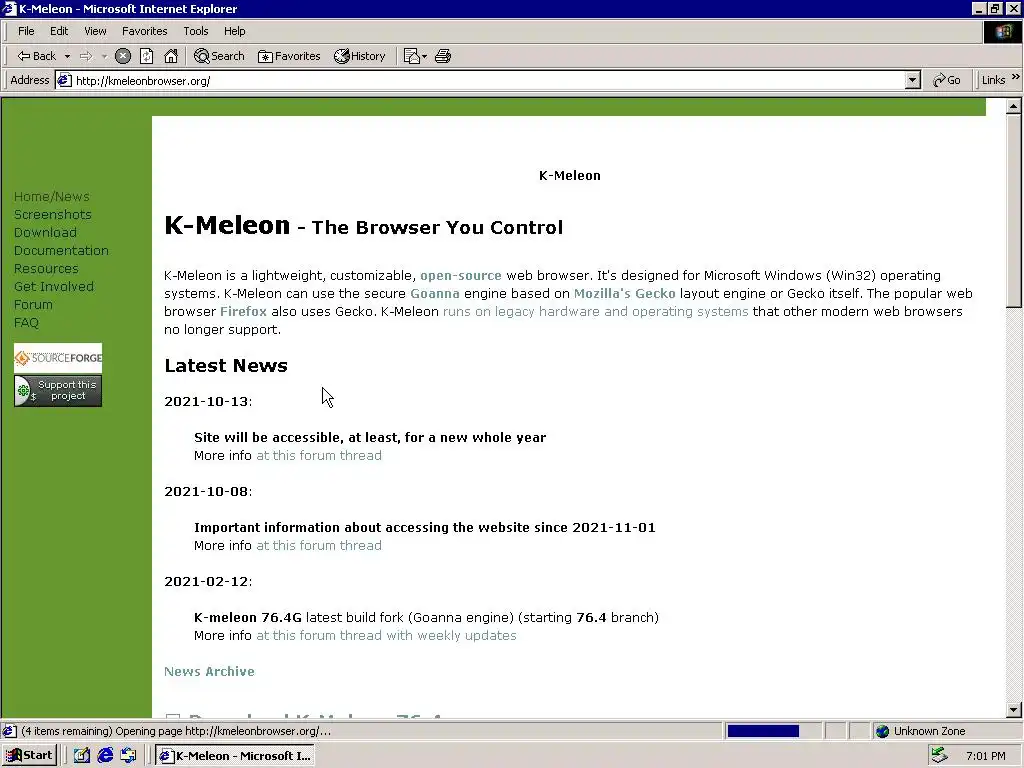The height and width of the screenshot is (768, 1024).
Task: Follow the Firefox link
Action: coord(243,312)
